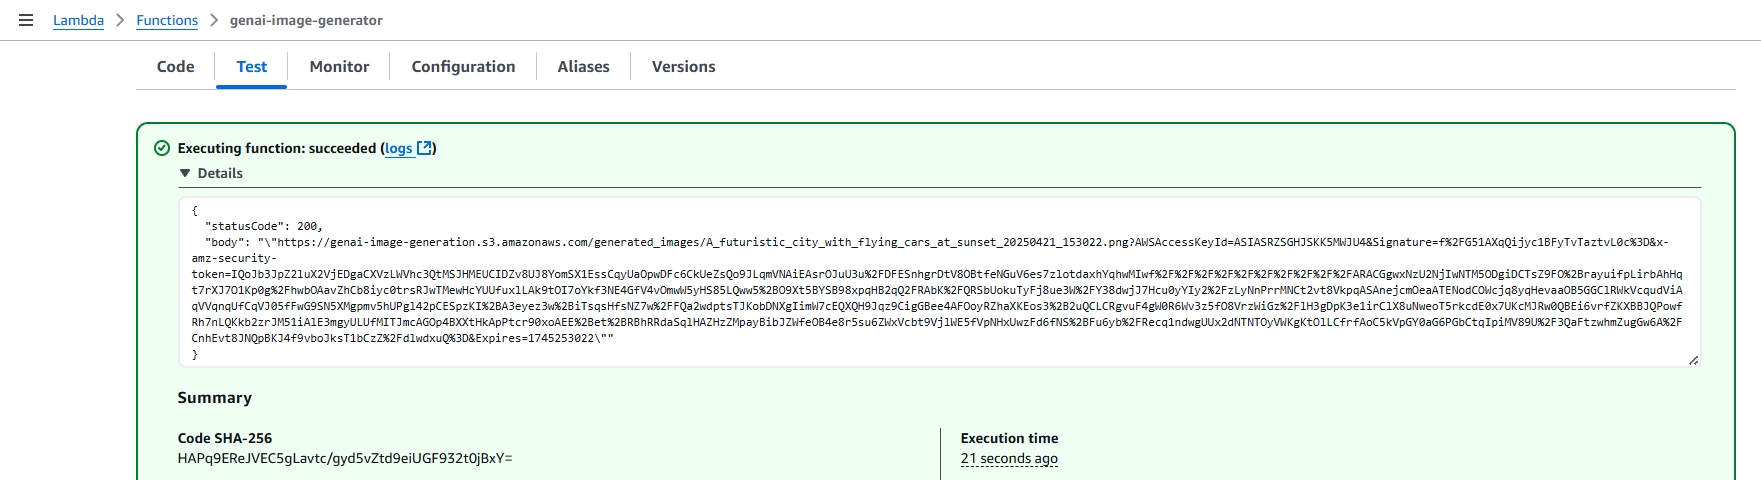Select the Test tab
1761x480 pixels.
pos(252,67)
